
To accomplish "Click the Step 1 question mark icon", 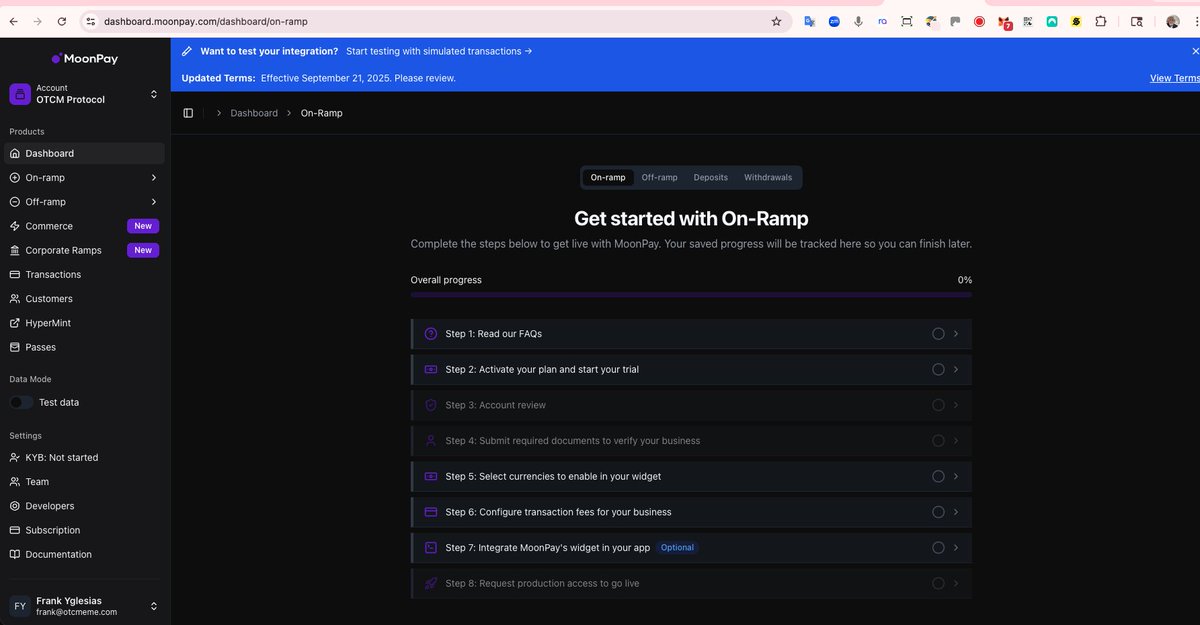I will coord(431,334).
